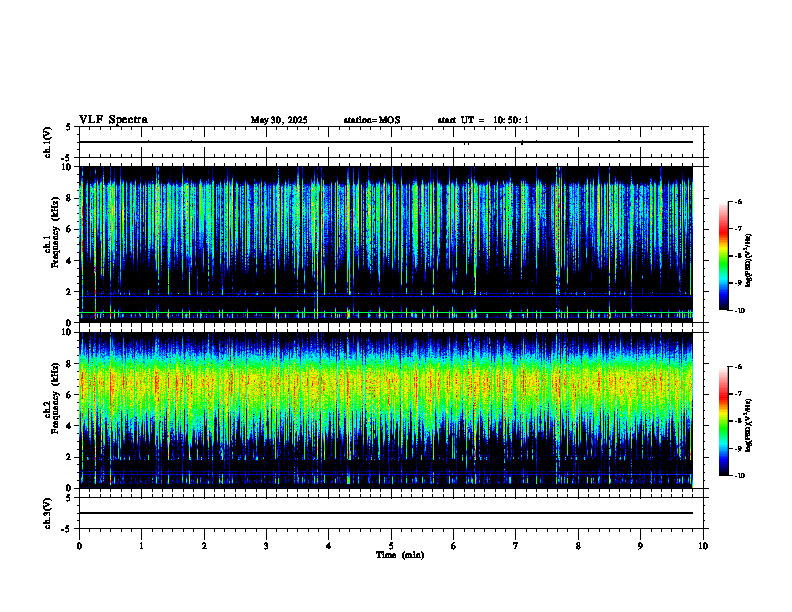Click the time axis tick label "3"

pos(266,546)
